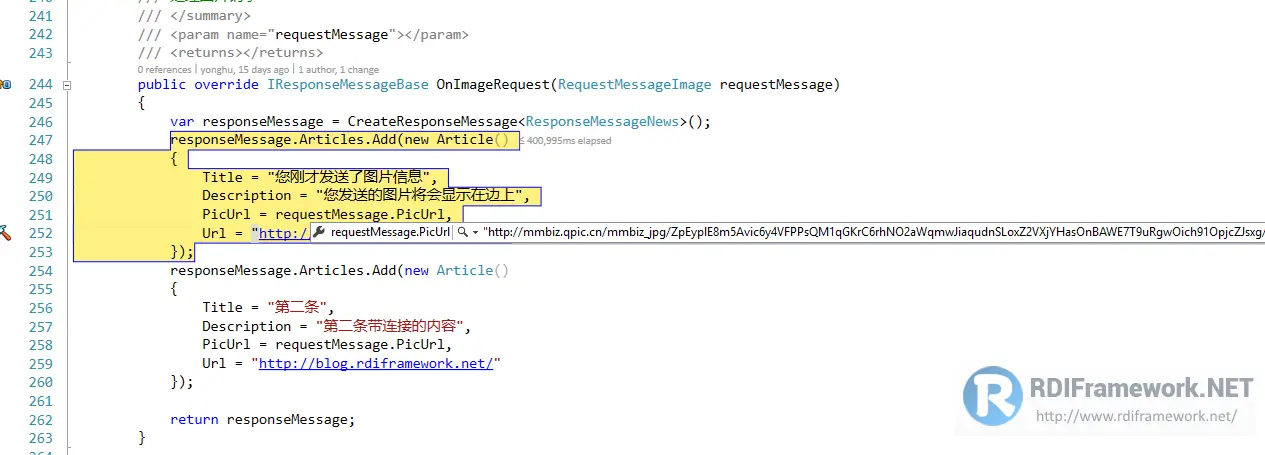Click line number 254 in the margin
Image resolution: width=1265 pixels, height=455 pixels.
[40, 270]
